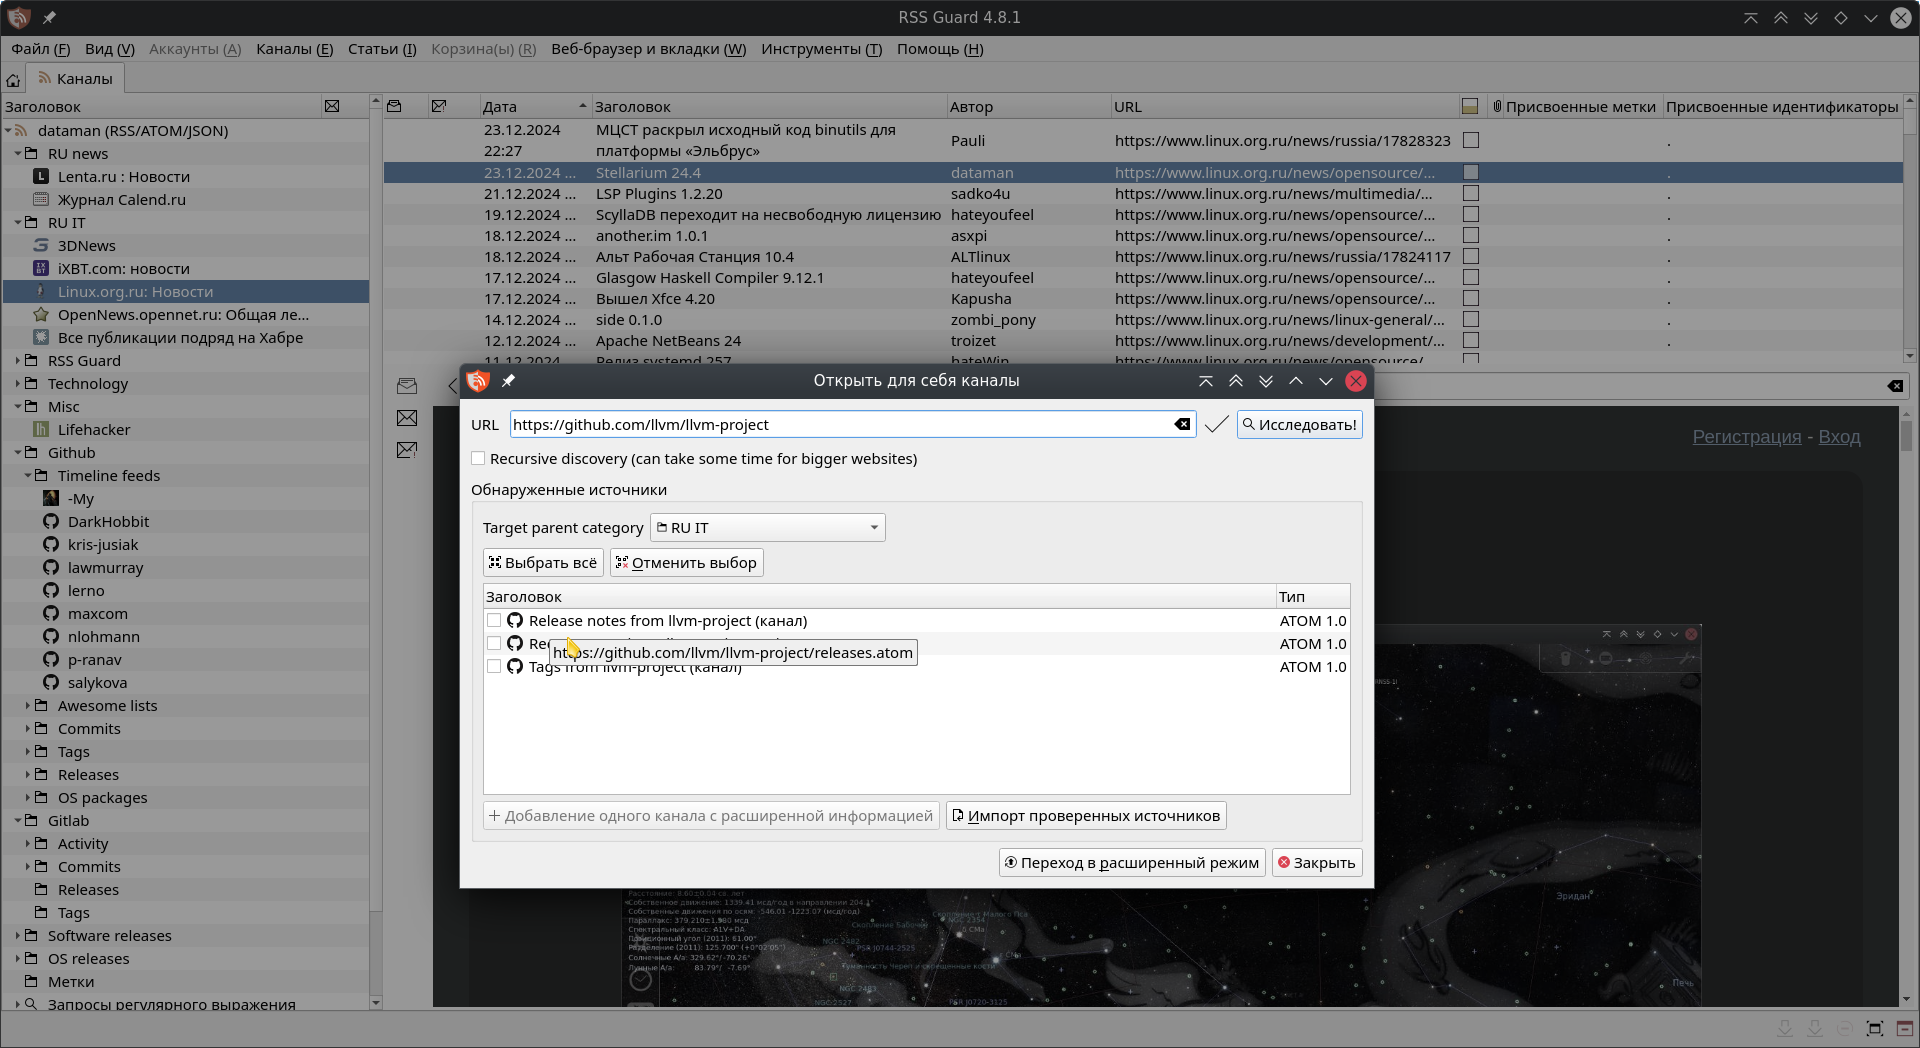This screenshot has width=1920, height=1048.
Task: Click GitHub icon of Release notes row
Action: pos(515,621)
